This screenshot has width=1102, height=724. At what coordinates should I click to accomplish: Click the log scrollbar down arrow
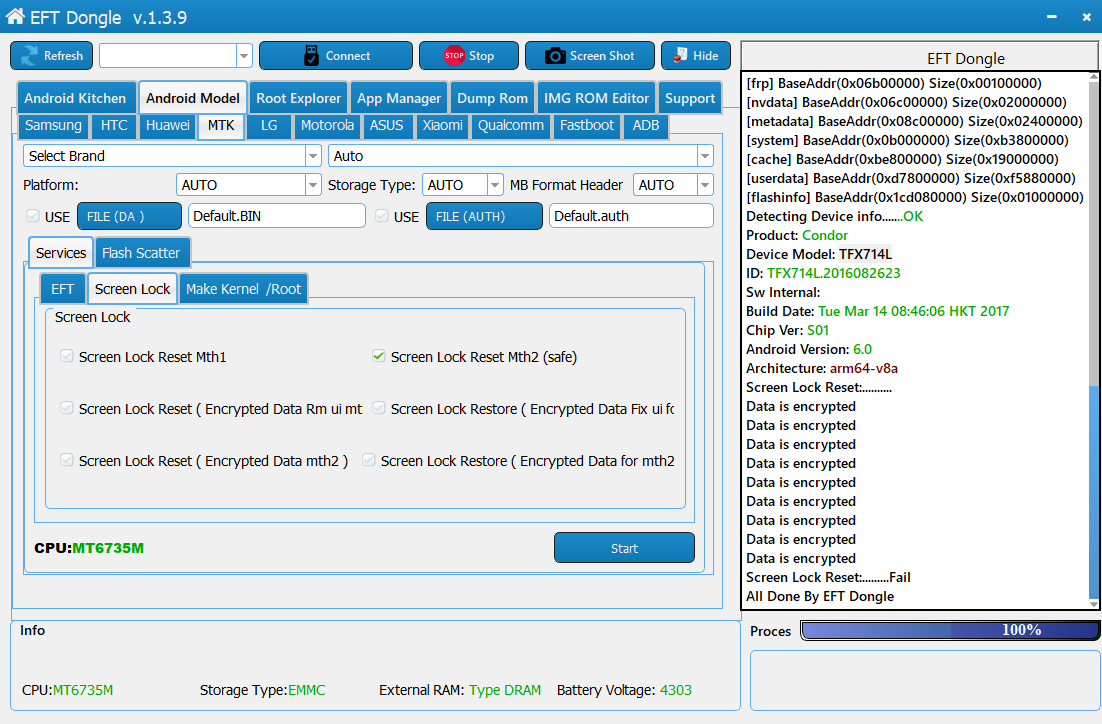(1094, 604)
